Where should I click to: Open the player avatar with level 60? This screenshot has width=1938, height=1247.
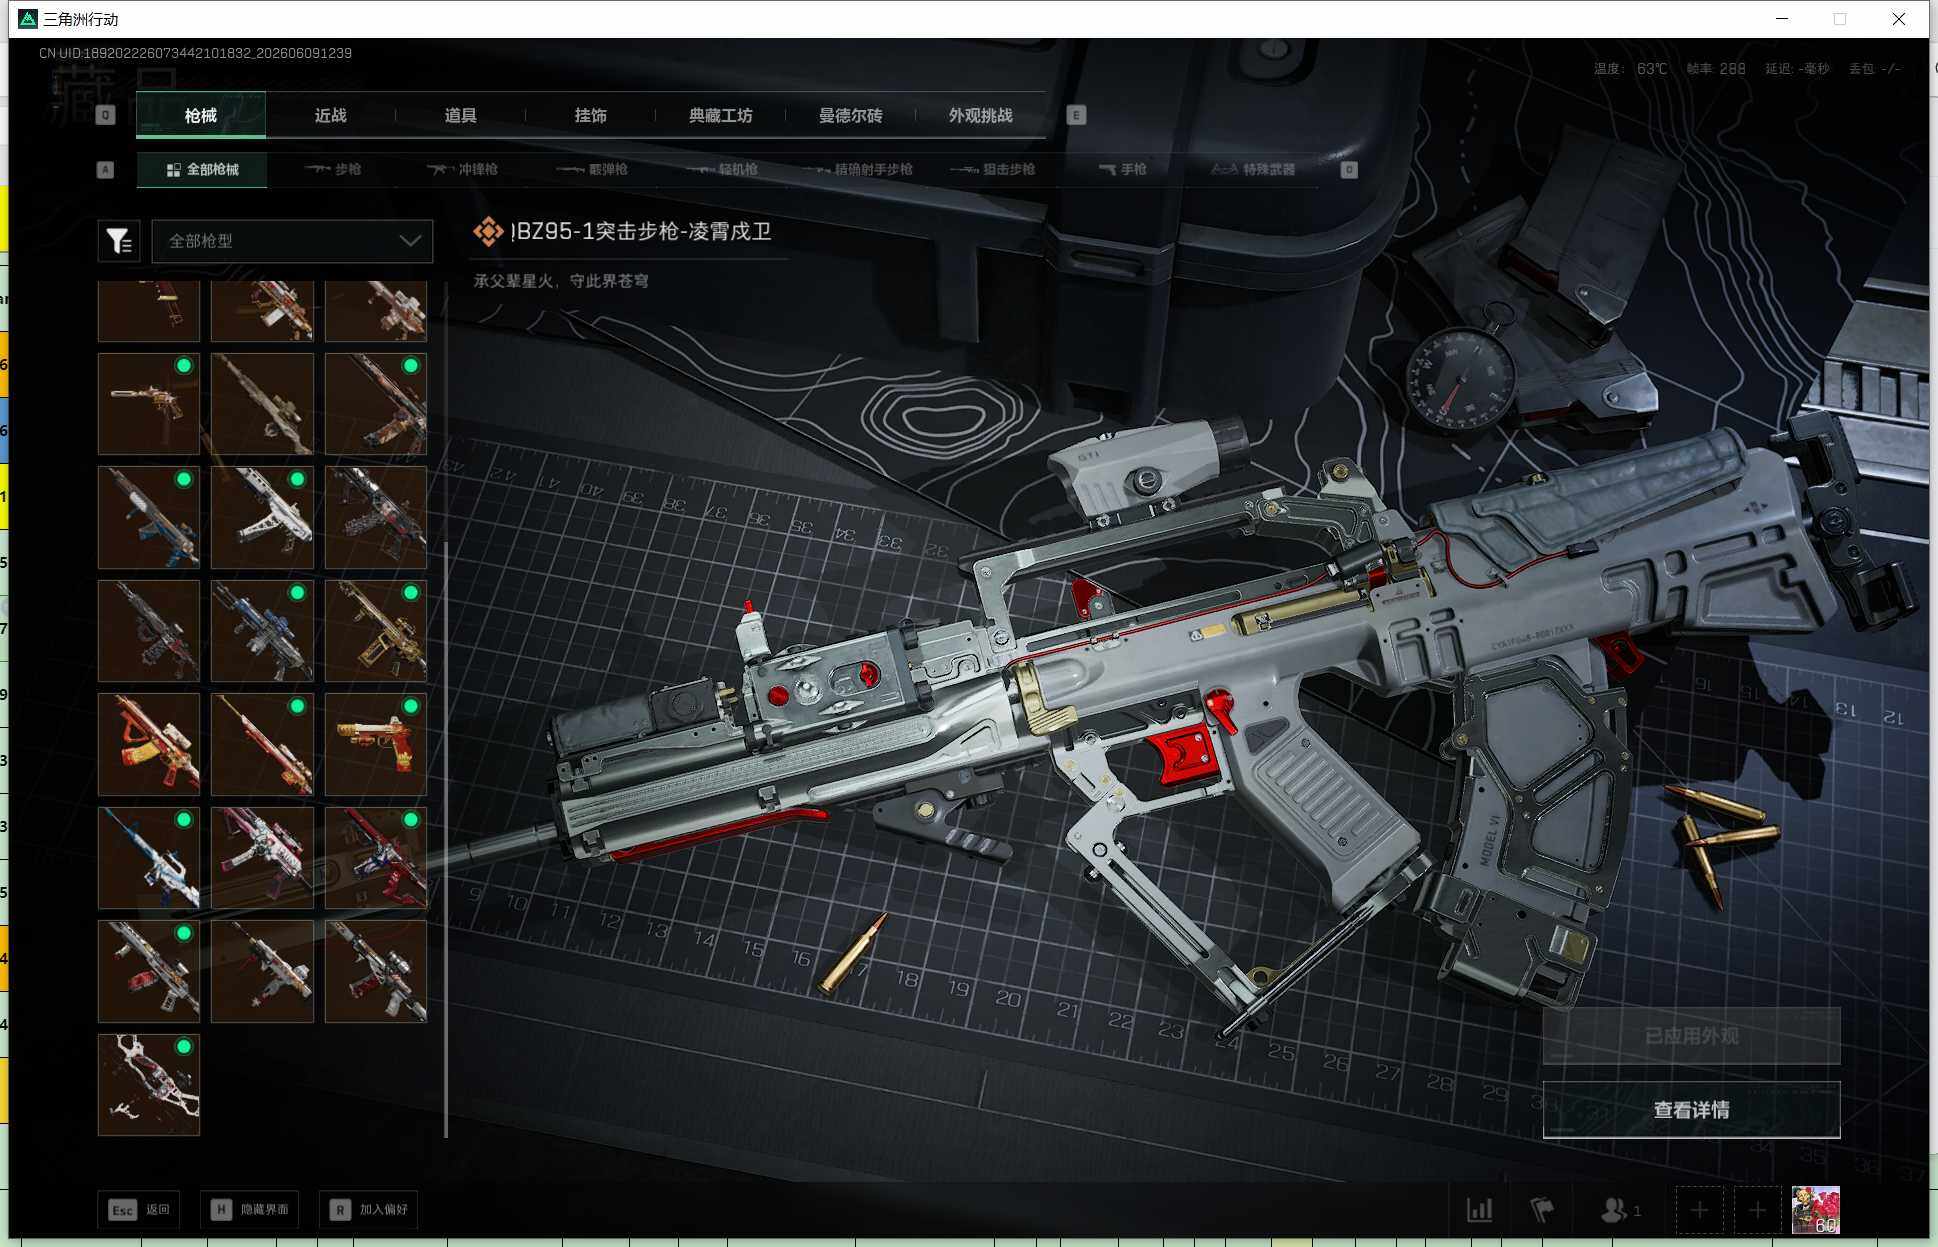(x=1815, y=1210)
